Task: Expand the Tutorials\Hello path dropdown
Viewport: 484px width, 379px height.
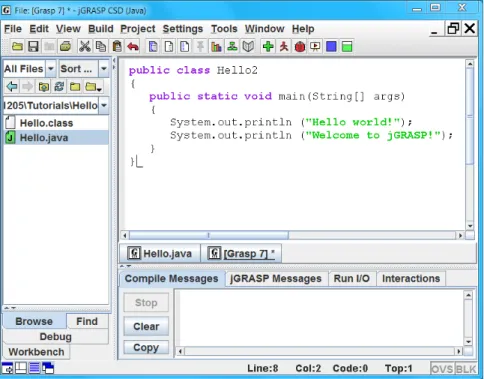Action: coord(104,105)
